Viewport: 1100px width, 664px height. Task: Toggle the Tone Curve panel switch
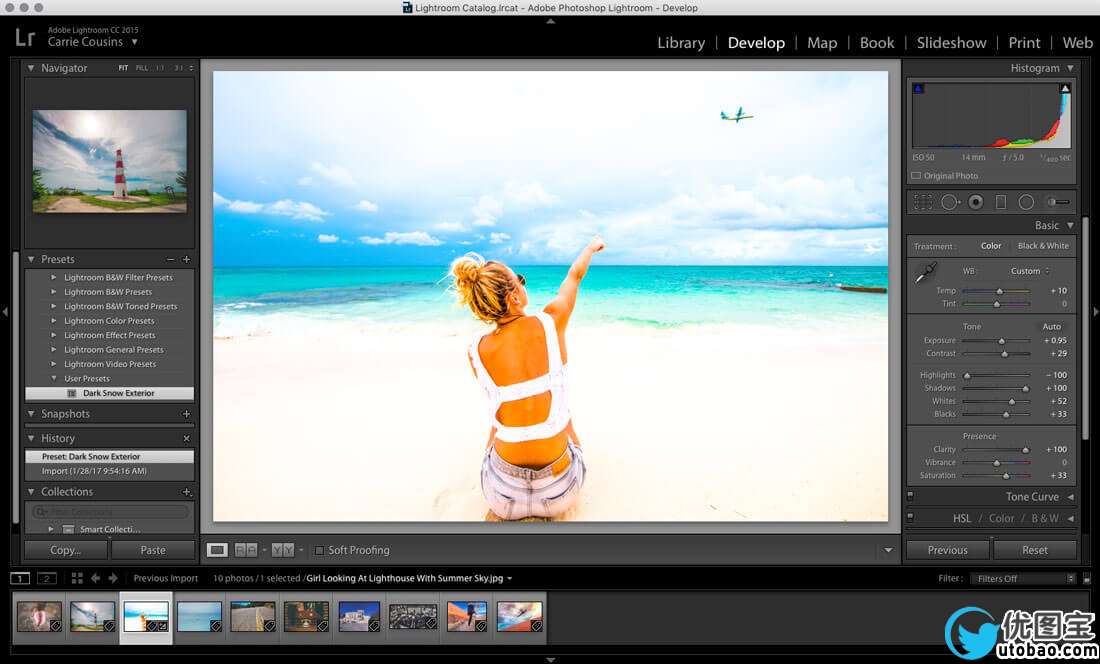(910, 496)
